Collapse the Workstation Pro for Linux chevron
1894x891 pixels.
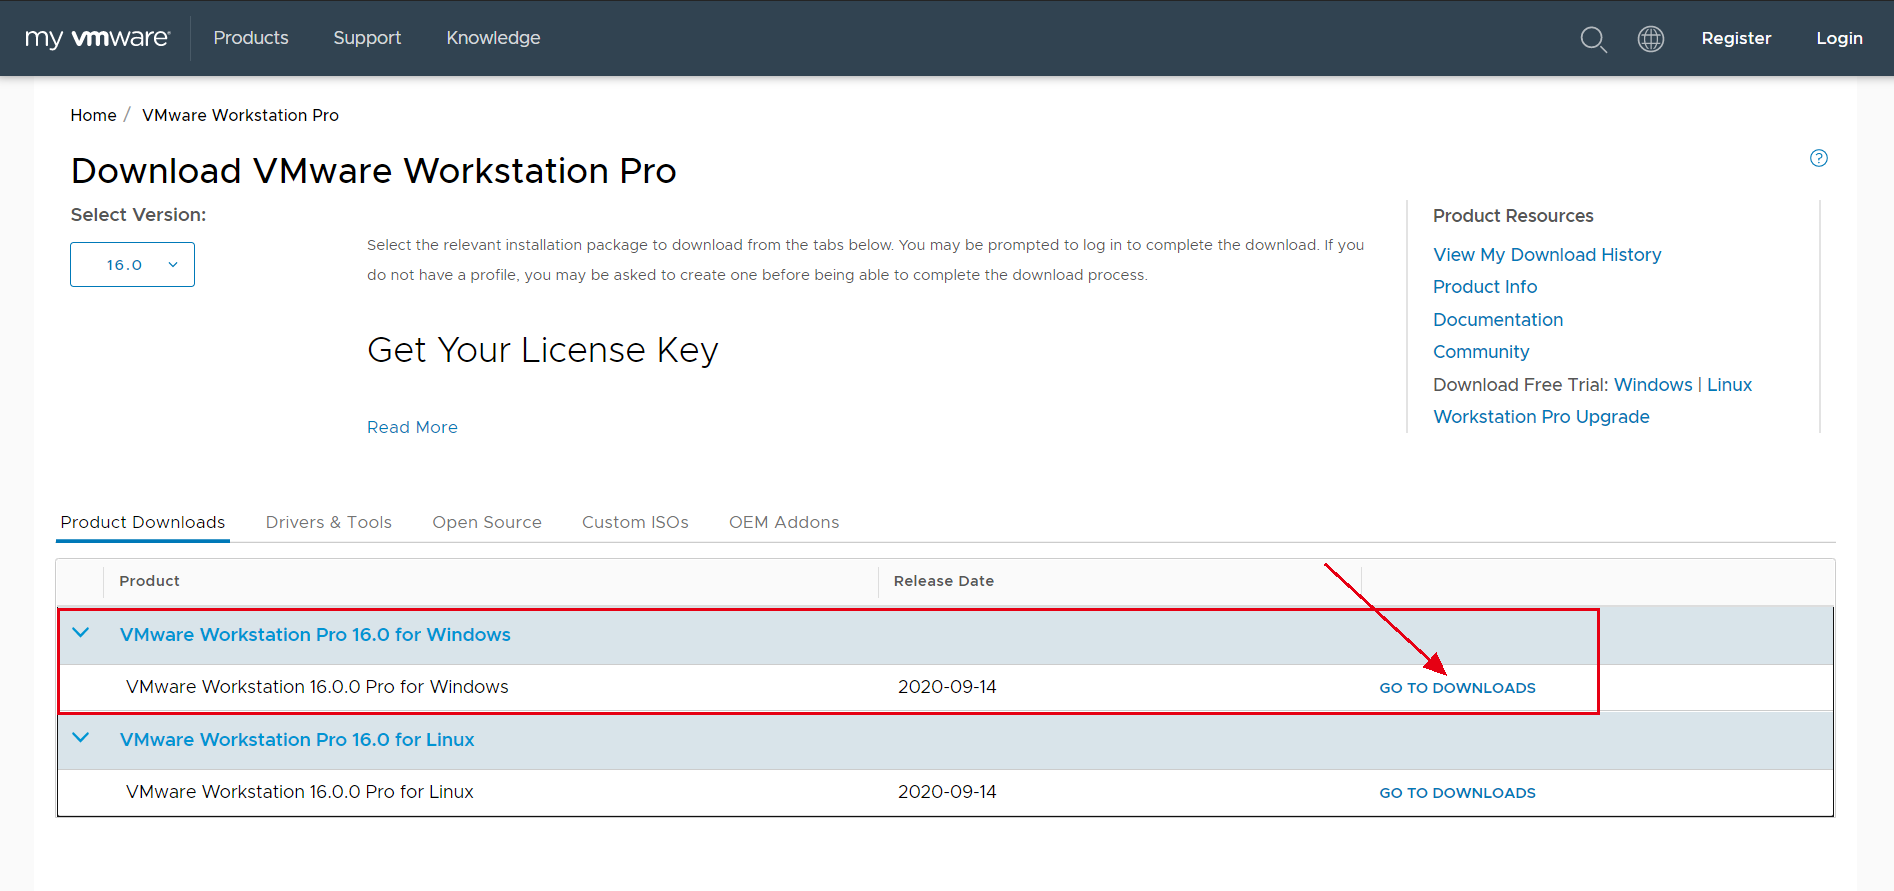pos(81,738)
